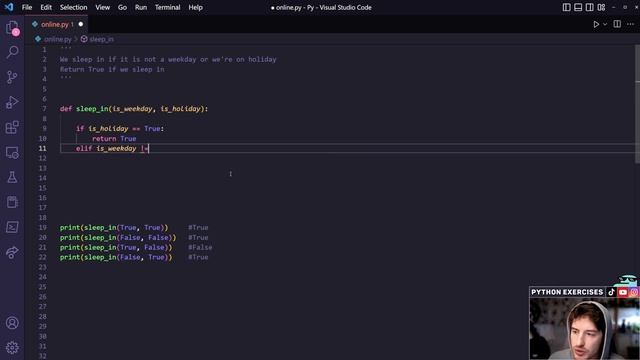Click the clipboard-like activity bar icon

pyautogui.click(x=12, y=202)
